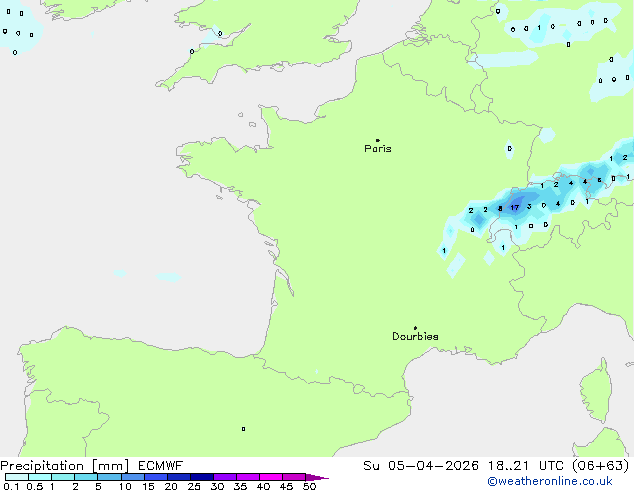Click the '(06+63)' forecast offset text
Viewport: 634px width, 490px height.
(x=601, y=466)
